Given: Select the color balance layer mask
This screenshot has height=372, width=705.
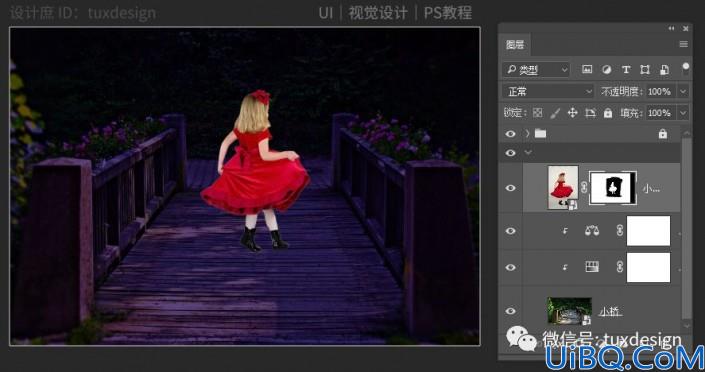Looking at the screenshot, I should pos(648,231).
